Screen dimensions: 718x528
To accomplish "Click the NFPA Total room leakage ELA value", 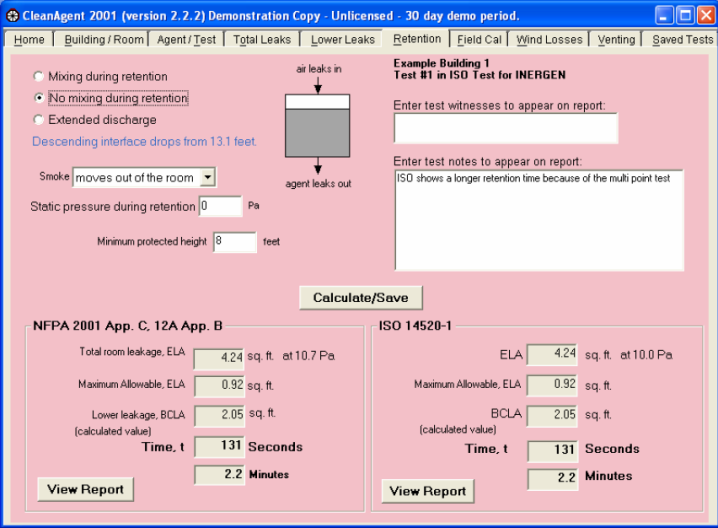I will [219, 358].
